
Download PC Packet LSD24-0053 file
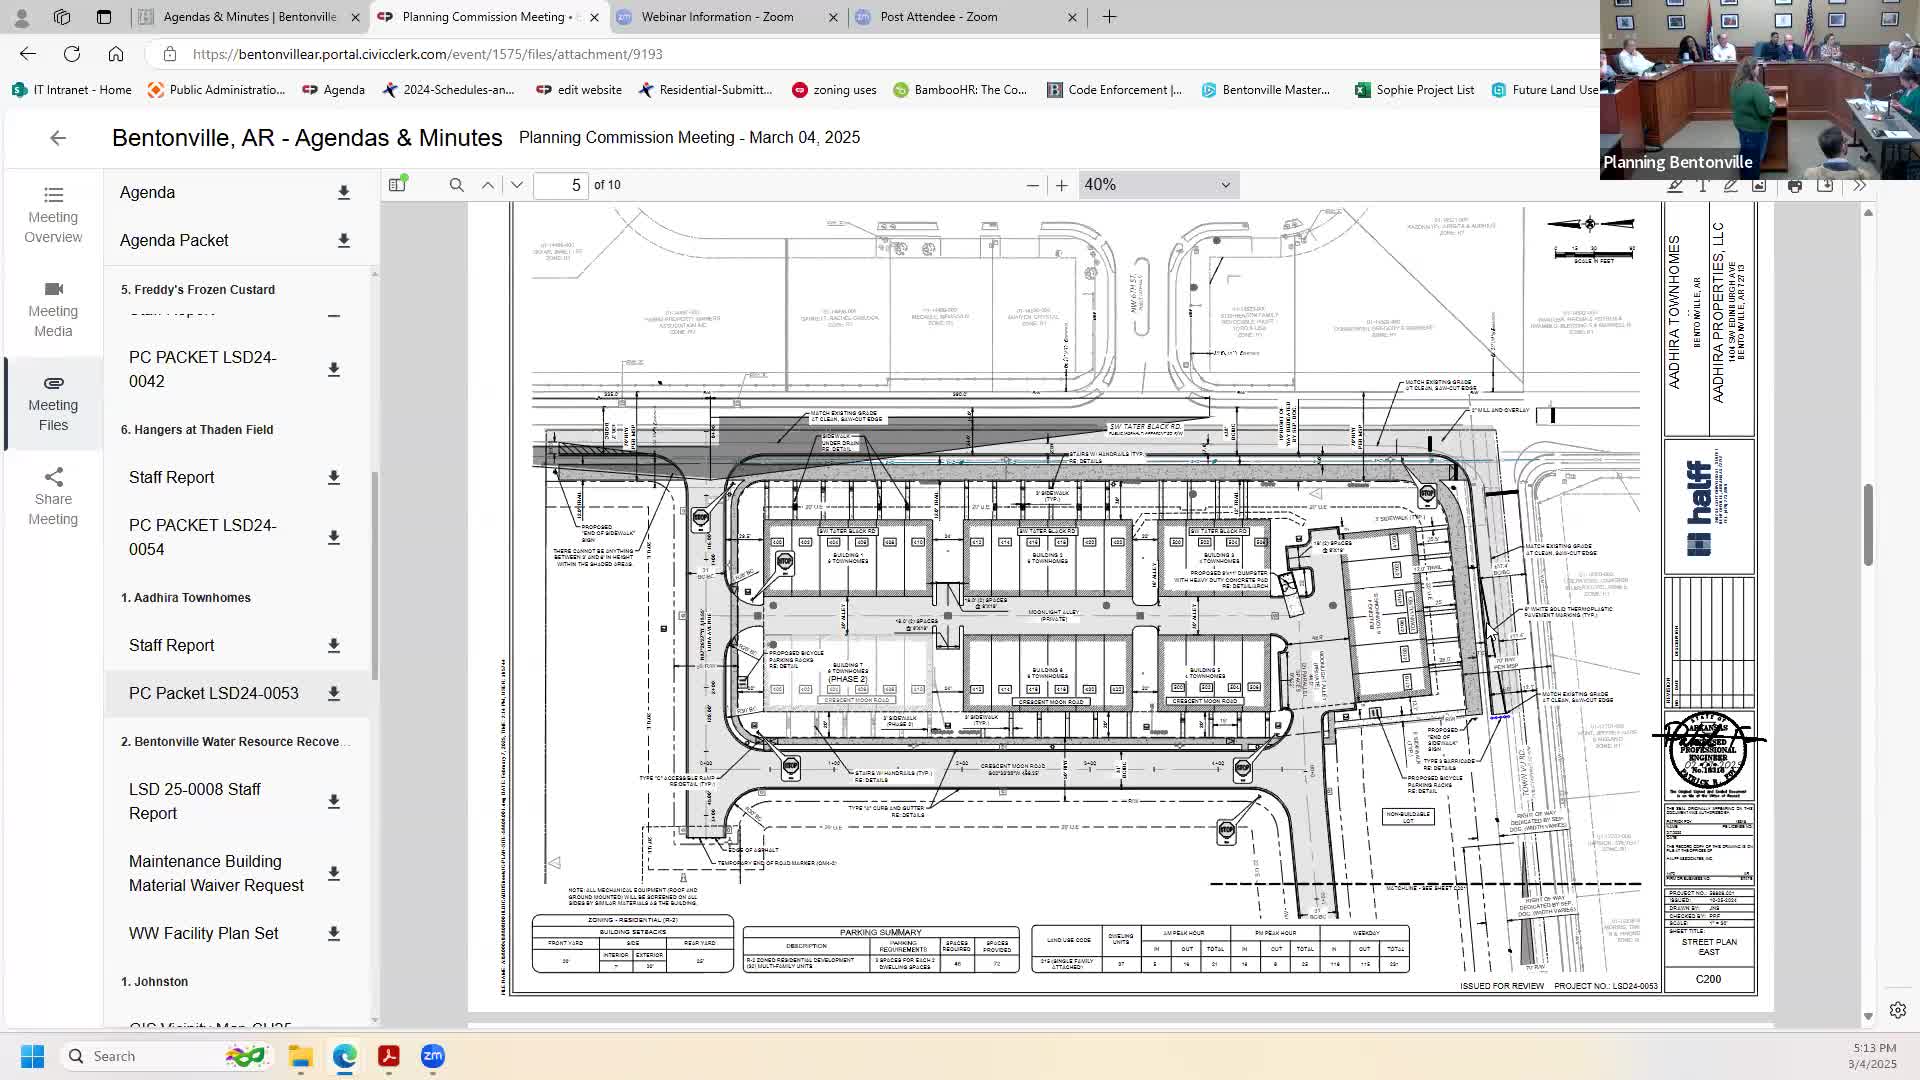pos(334,693)
